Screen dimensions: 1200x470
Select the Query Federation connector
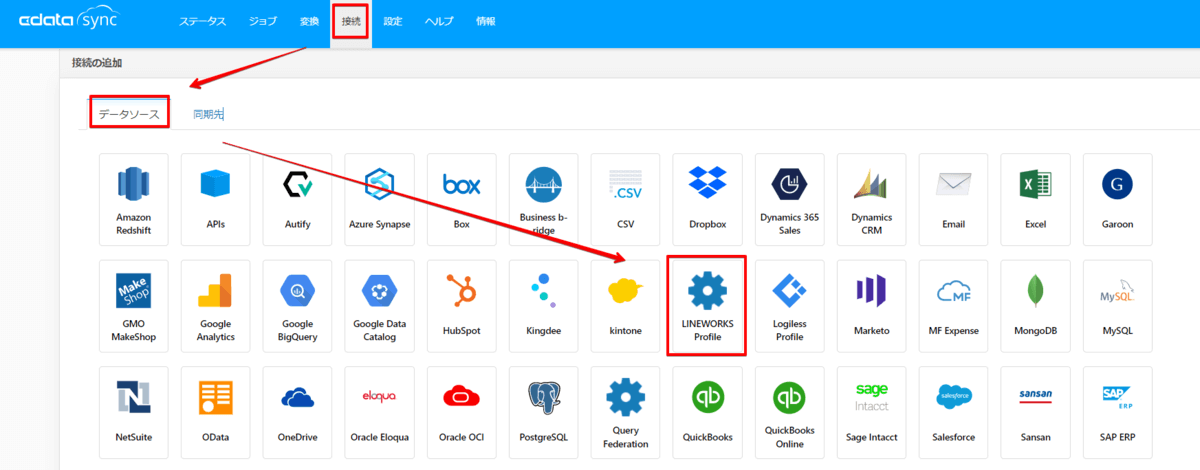coord(626,412)
